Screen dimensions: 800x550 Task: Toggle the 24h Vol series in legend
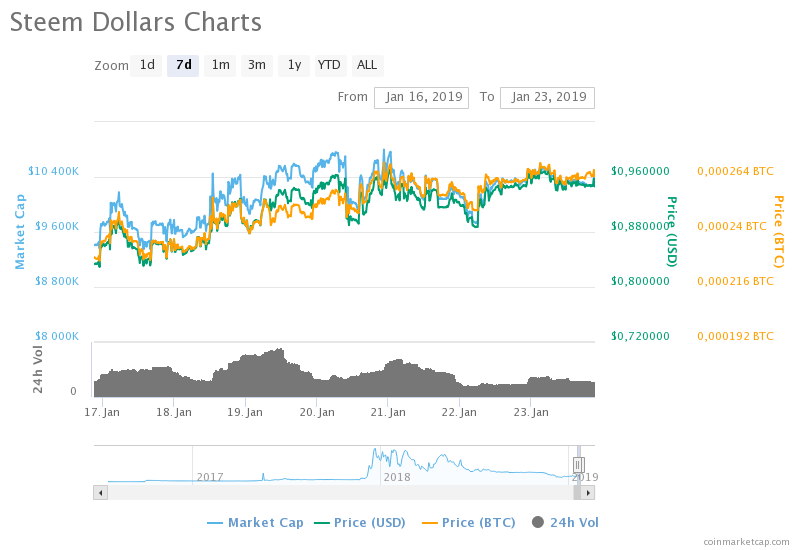coord(565,522)
